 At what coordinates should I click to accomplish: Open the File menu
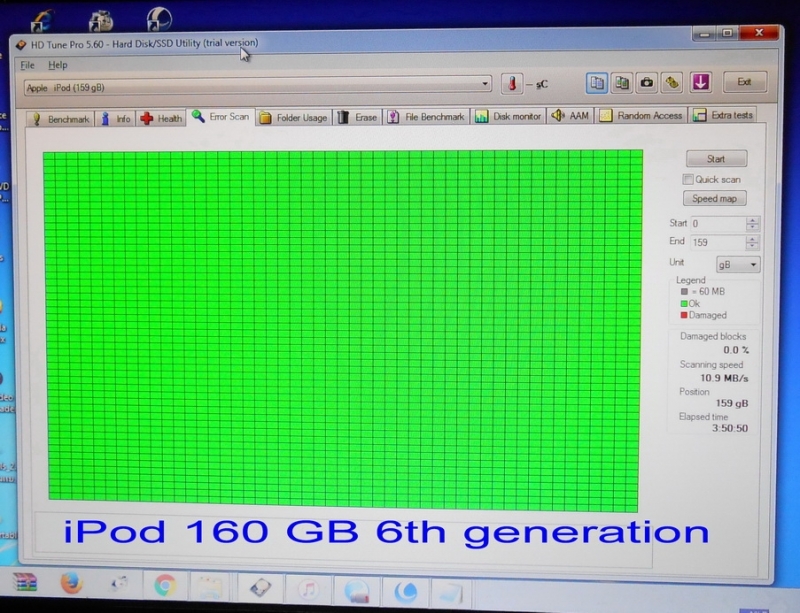(27, 65)
